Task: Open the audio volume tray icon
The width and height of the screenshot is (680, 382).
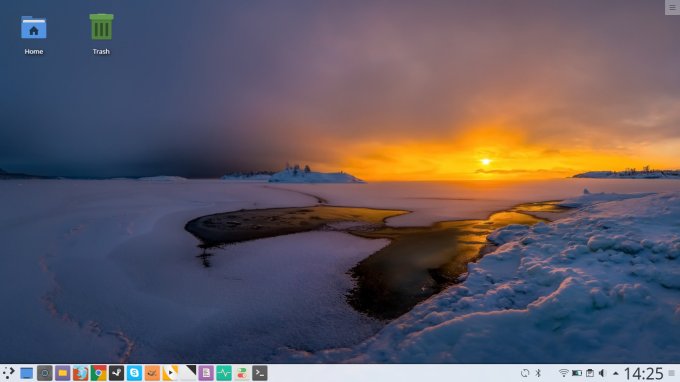Action: pos(602,373)
